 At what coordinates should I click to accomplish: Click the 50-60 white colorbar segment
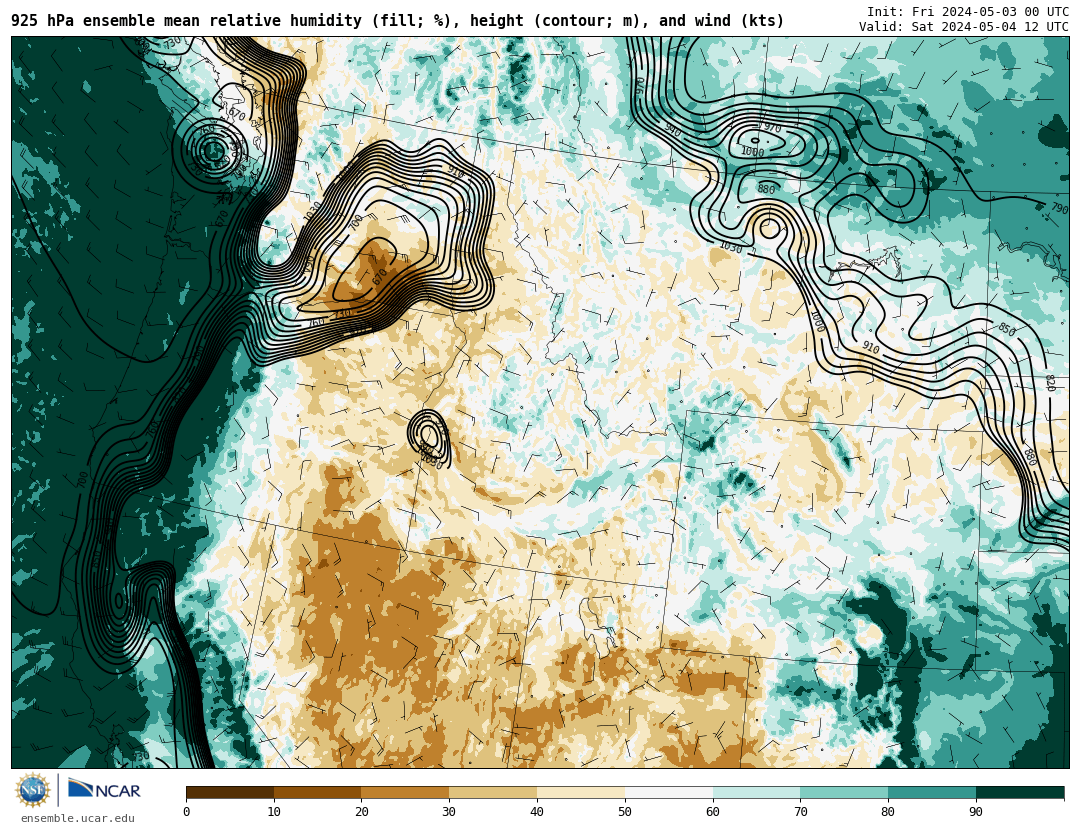[669, 792]
